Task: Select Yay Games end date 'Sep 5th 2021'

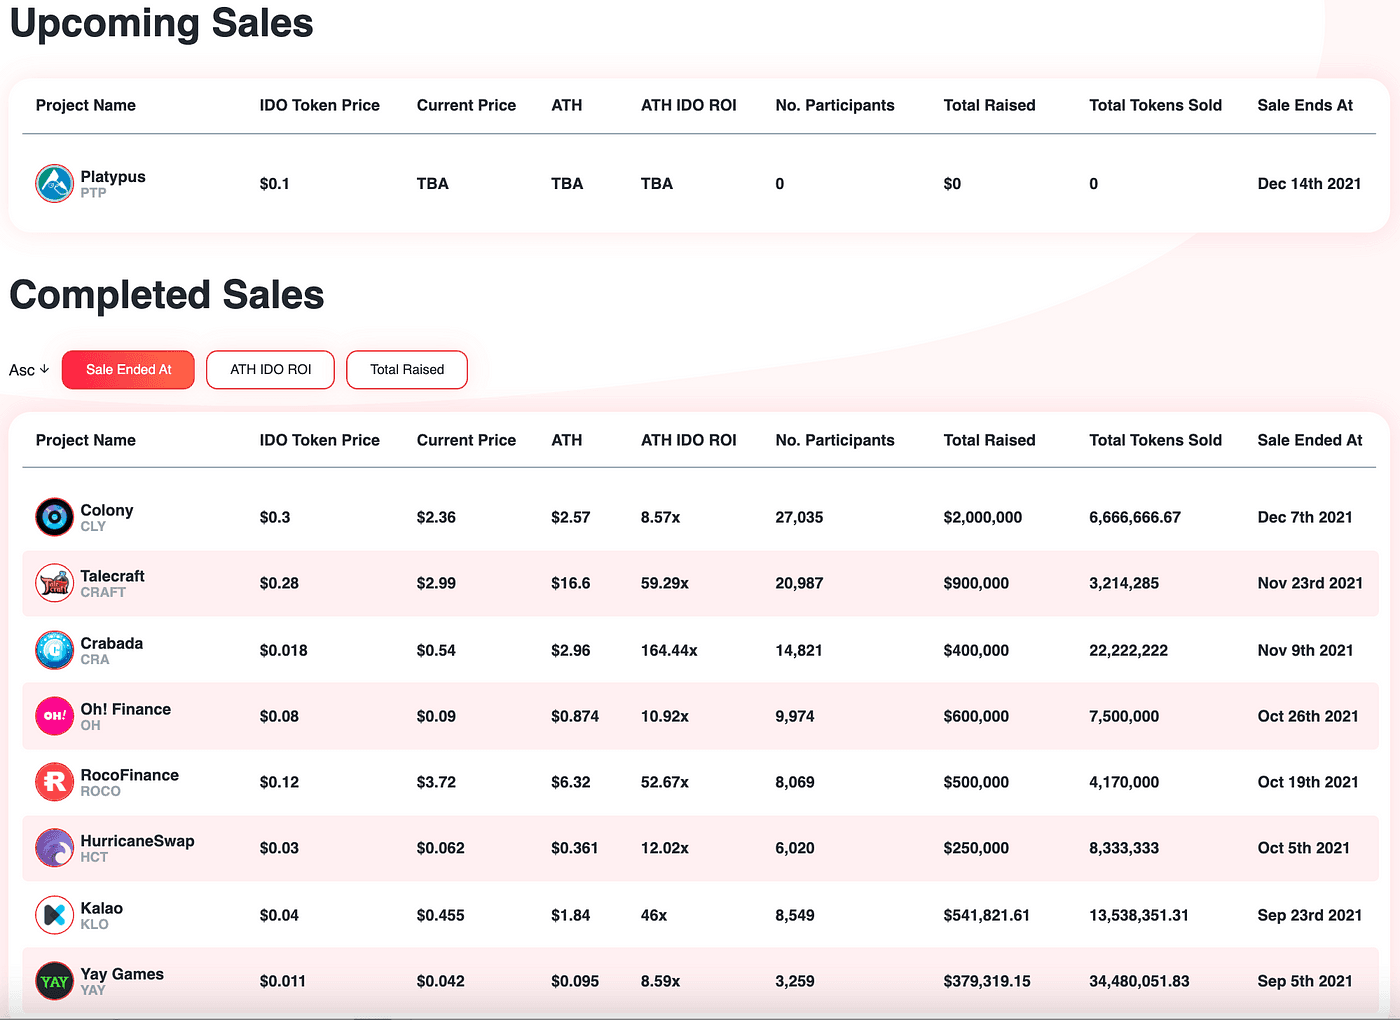Action: pos(1305,981)
